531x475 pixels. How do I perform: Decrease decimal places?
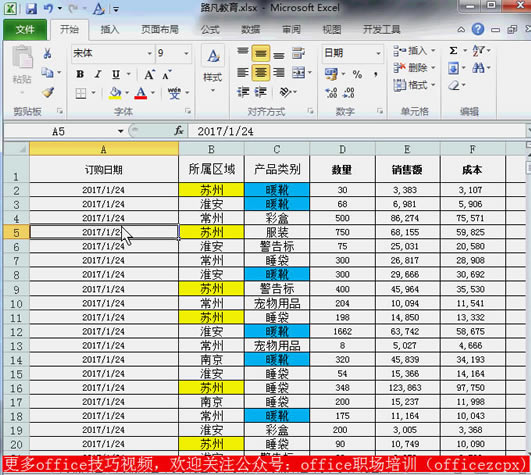pyautogui.click(x=349, y=92)
